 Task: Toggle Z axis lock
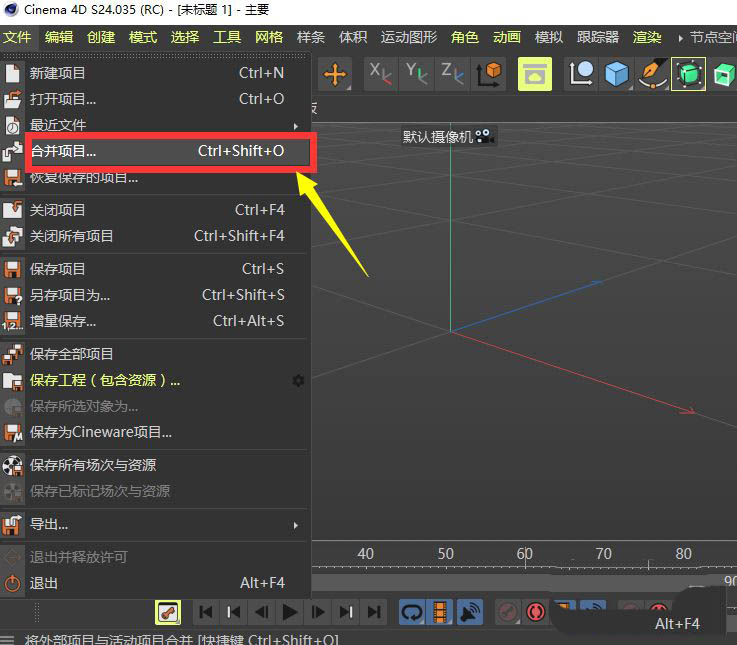[452, 74]
